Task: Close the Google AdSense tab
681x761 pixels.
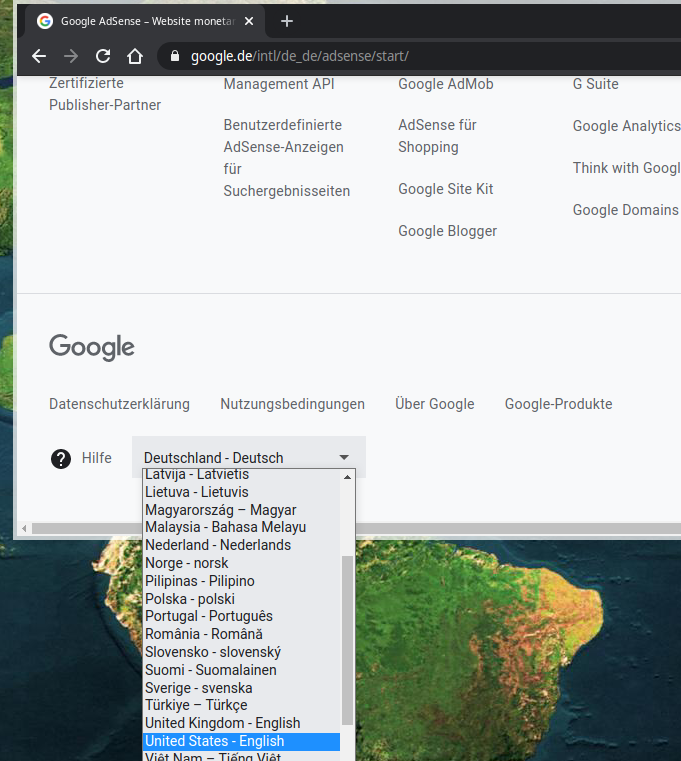Action: pyautogui.click(x=249, y=21)
